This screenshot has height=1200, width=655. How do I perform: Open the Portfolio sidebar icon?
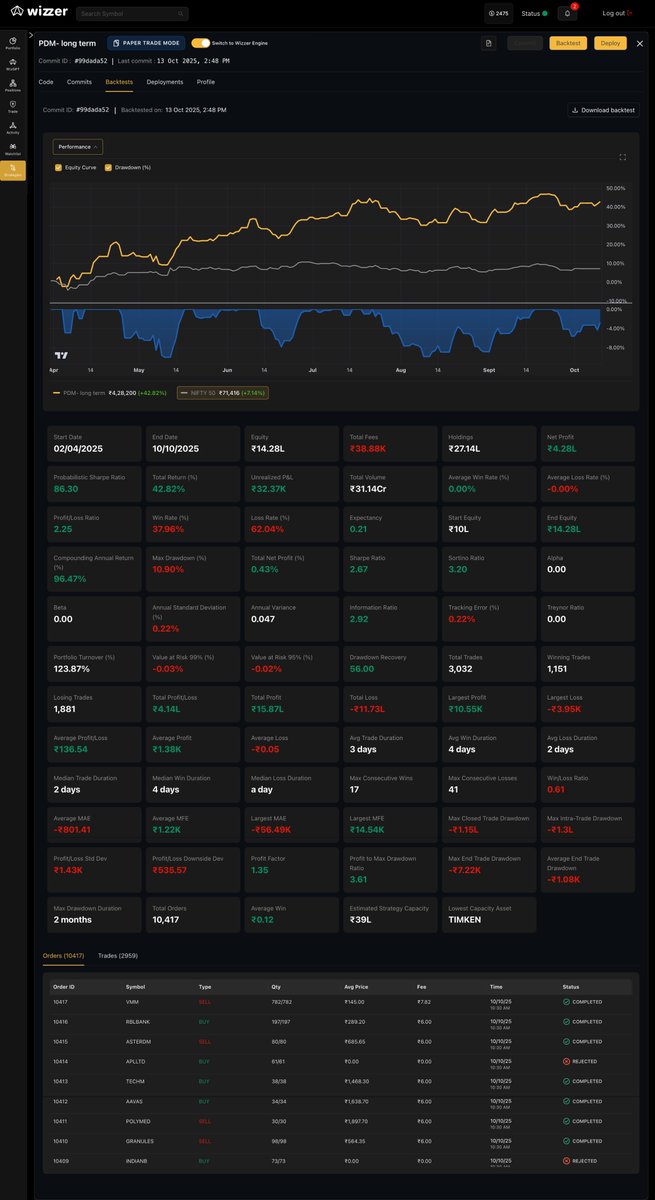pos(13,42)
